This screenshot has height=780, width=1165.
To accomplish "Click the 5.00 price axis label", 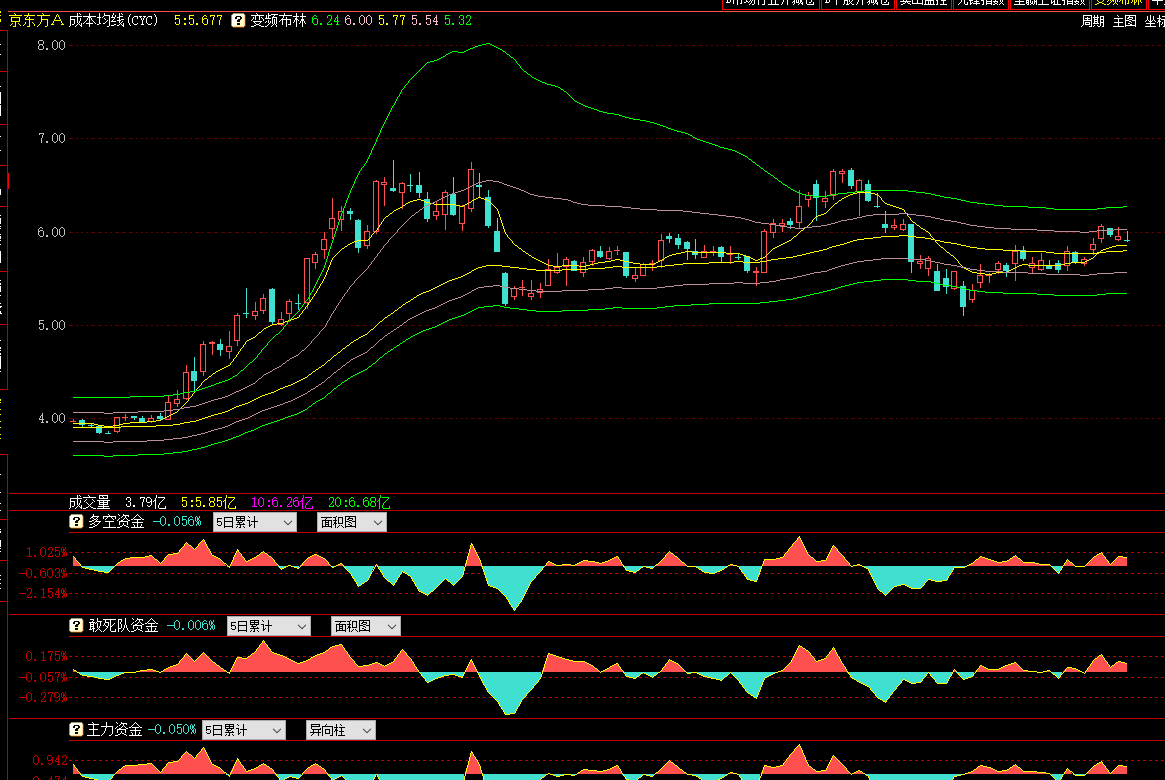I will 51,325.
